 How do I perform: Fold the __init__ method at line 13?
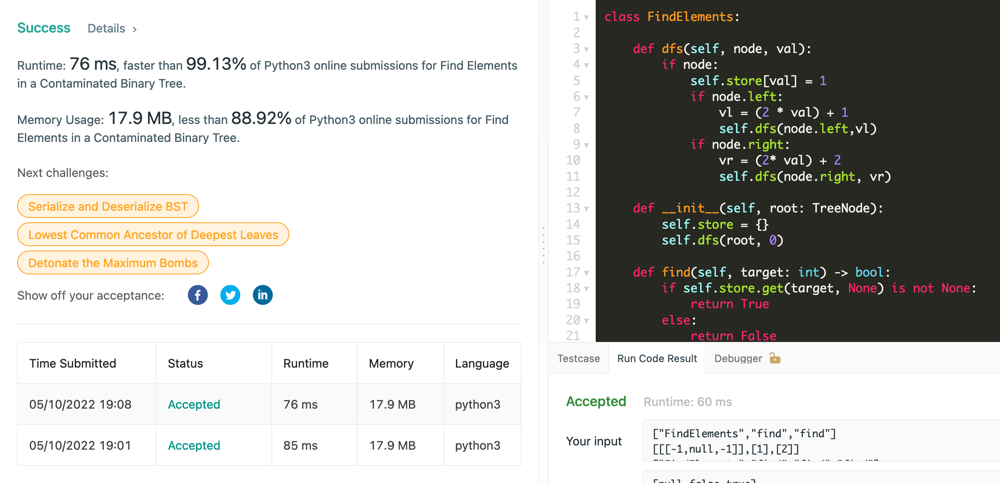point(587,209)
